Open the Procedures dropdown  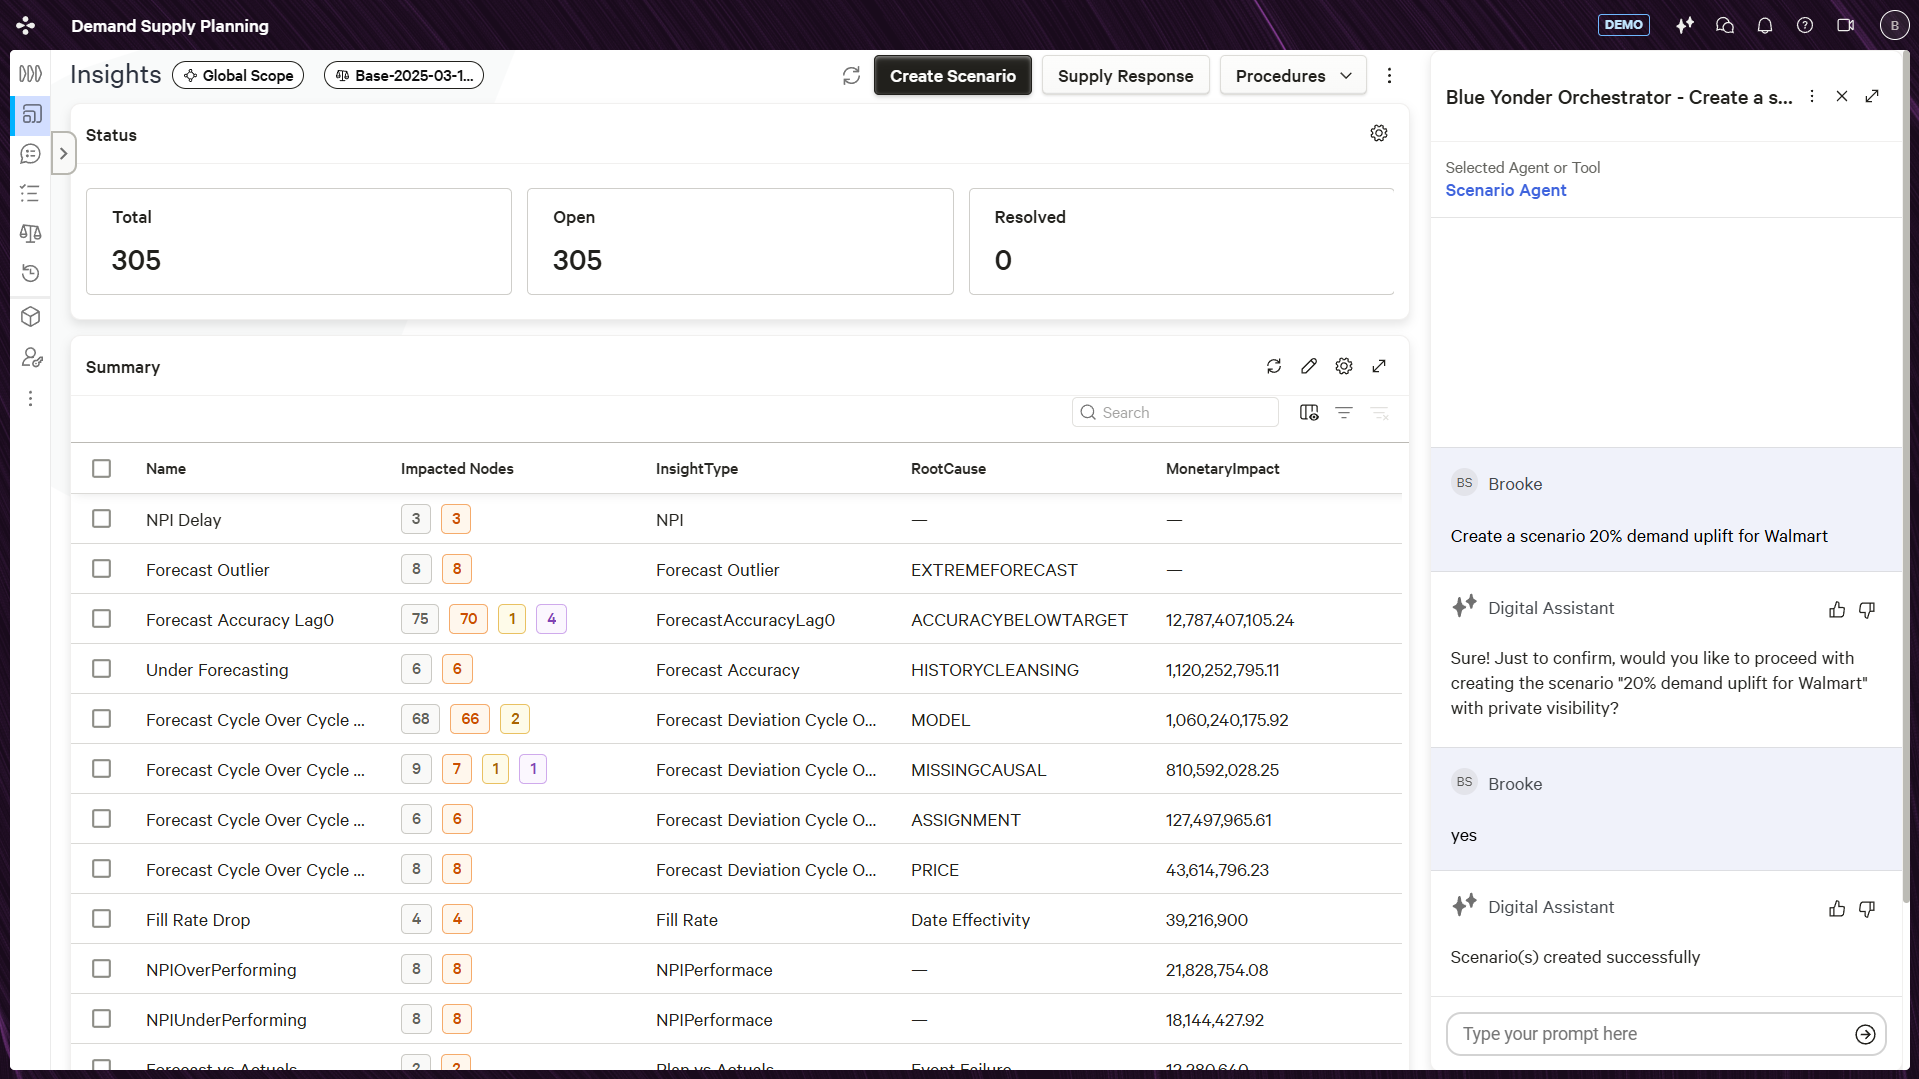pos(1293,76)
